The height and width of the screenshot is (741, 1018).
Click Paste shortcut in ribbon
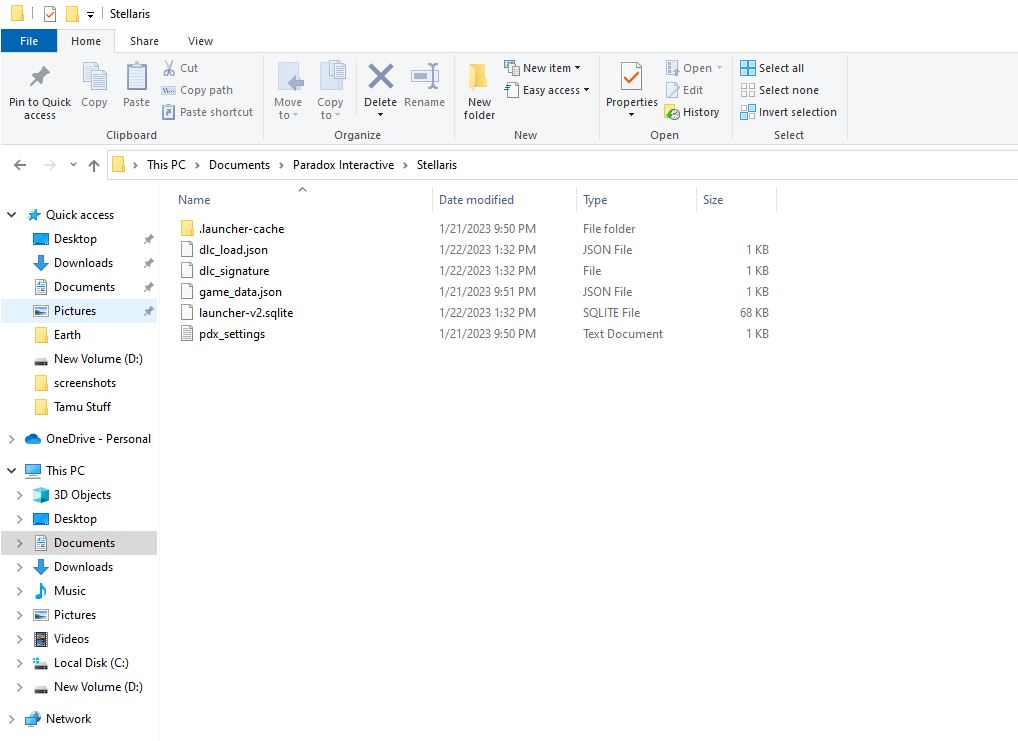pos(208,112)
